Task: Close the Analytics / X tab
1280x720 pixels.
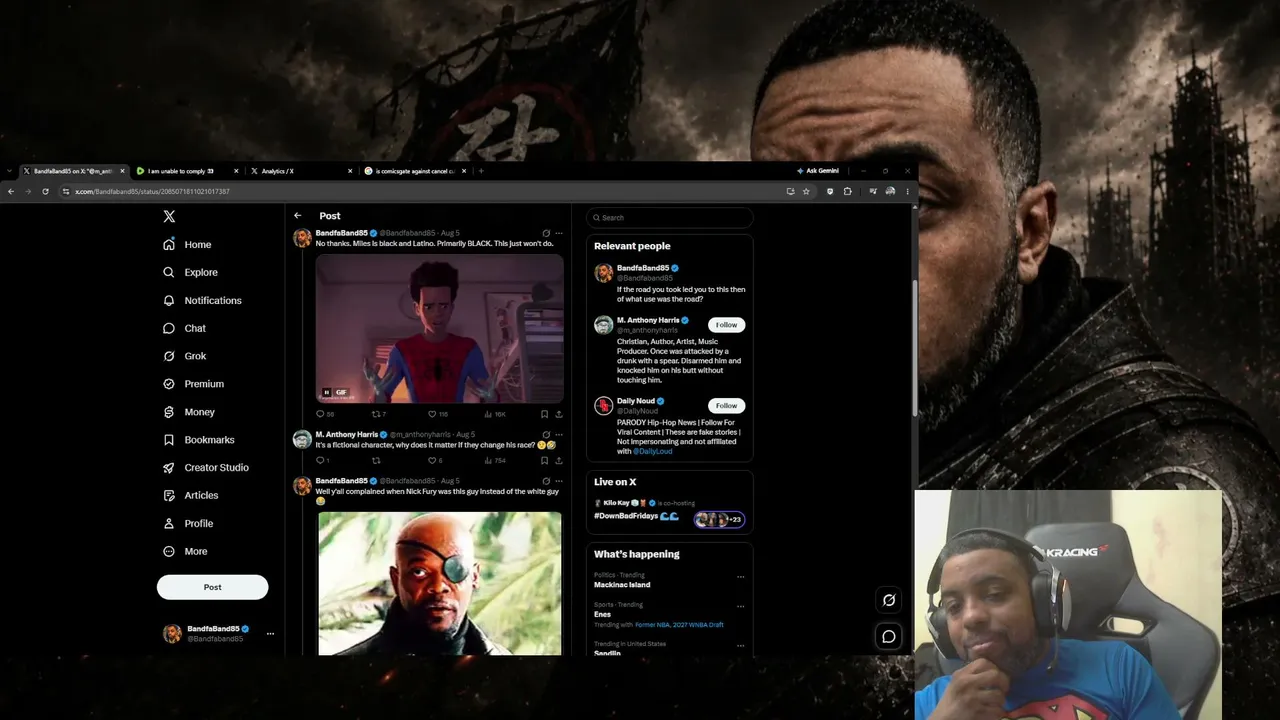Action: click(x=350, y=171)
